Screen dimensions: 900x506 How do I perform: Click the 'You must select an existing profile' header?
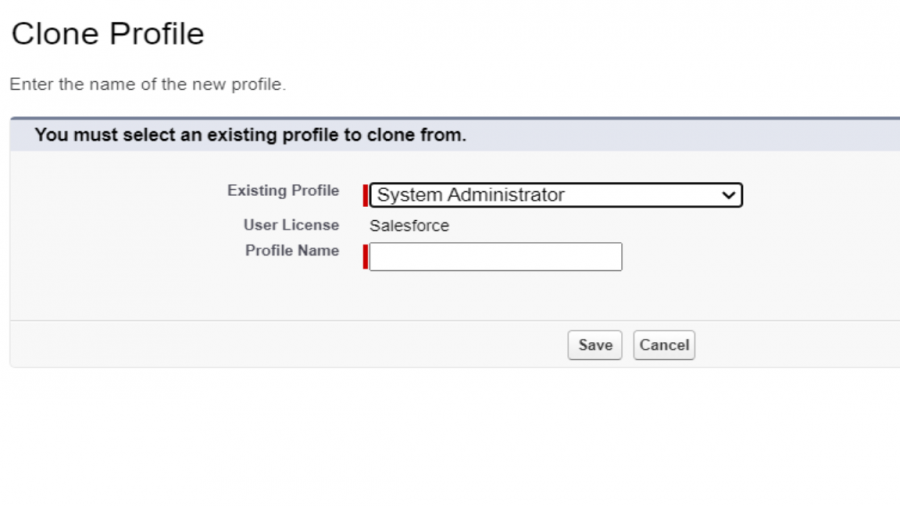(x=250, y=135)
